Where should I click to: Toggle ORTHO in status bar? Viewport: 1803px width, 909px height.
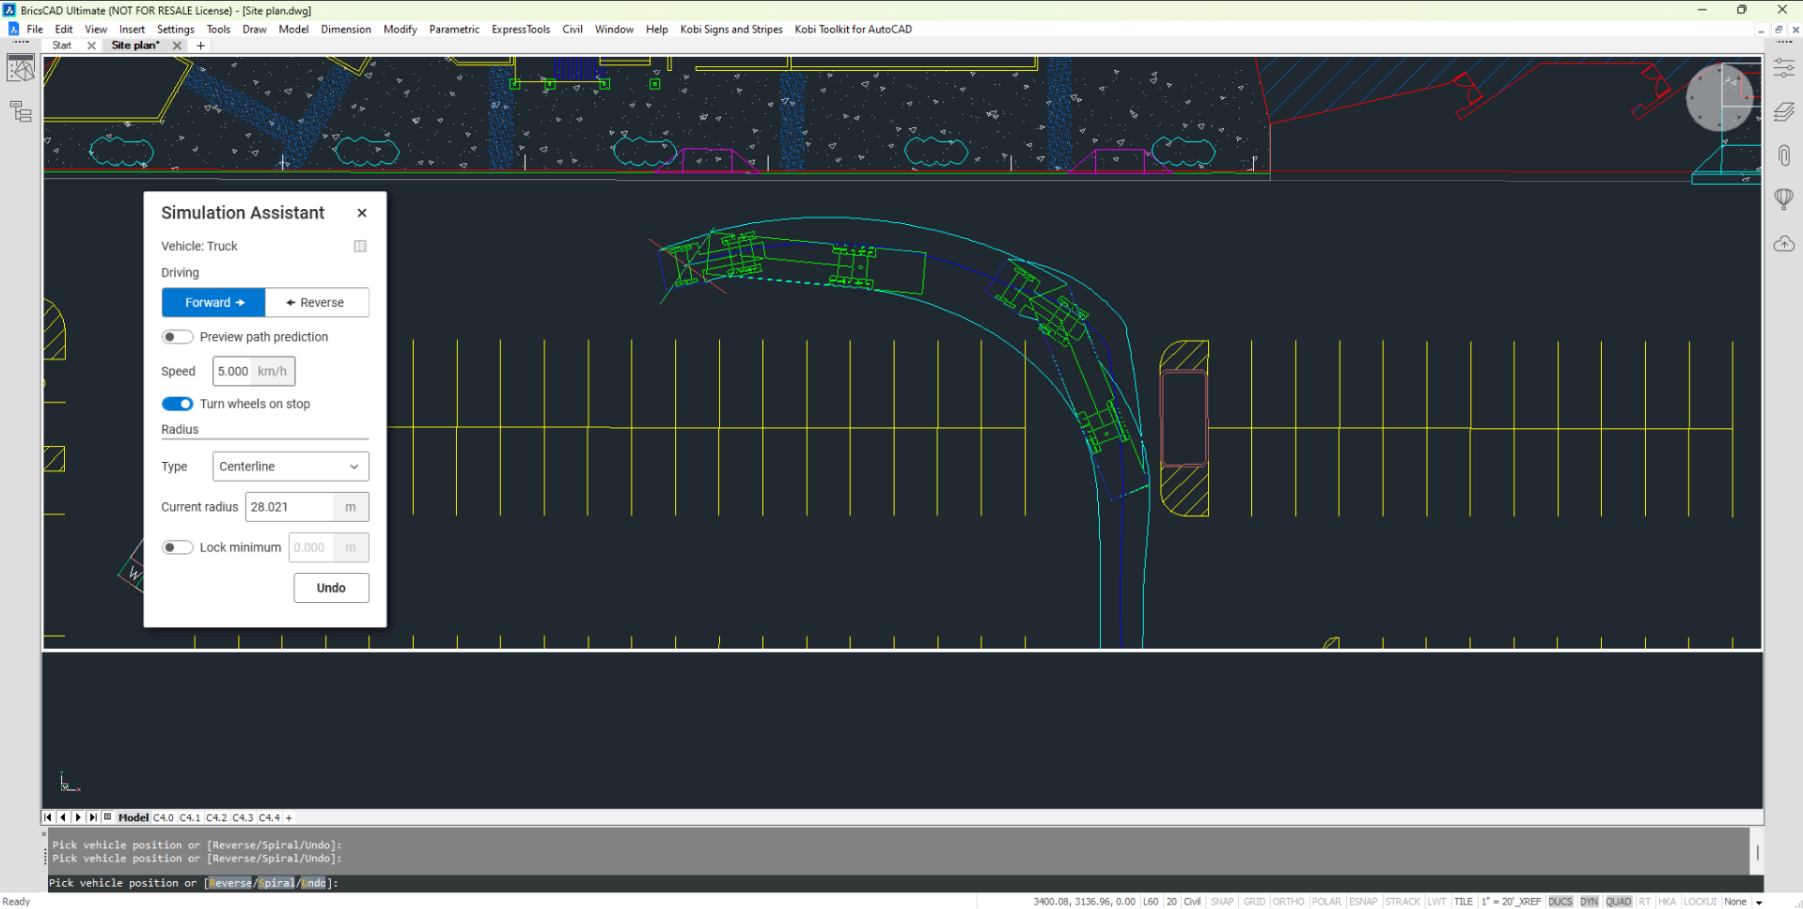tap(1288, 901)
